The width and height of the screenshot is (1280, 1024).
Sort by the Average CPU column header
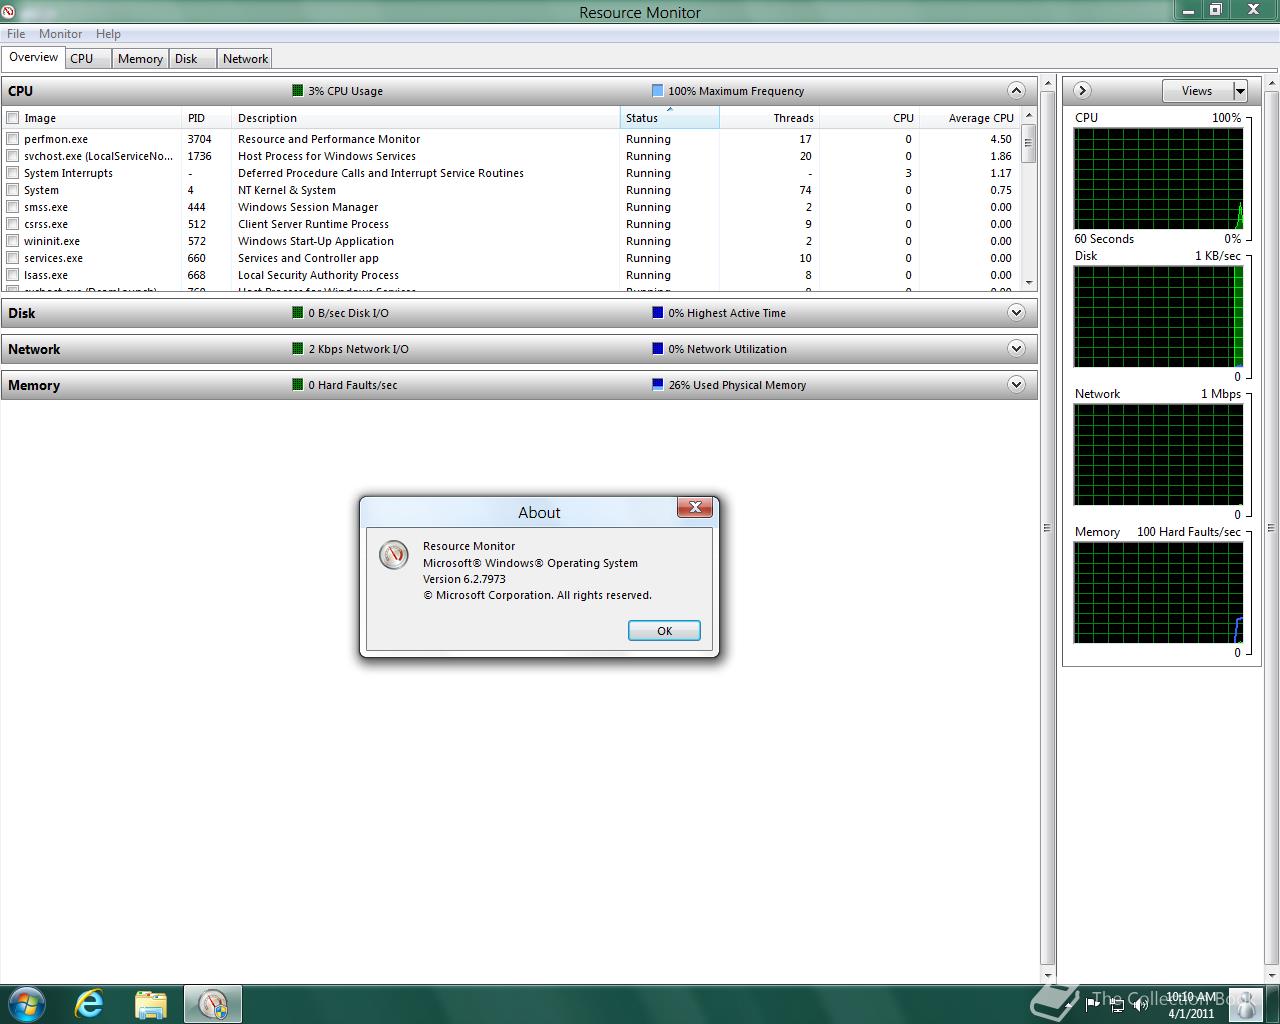pyautogui.click(x=968, y=118)
